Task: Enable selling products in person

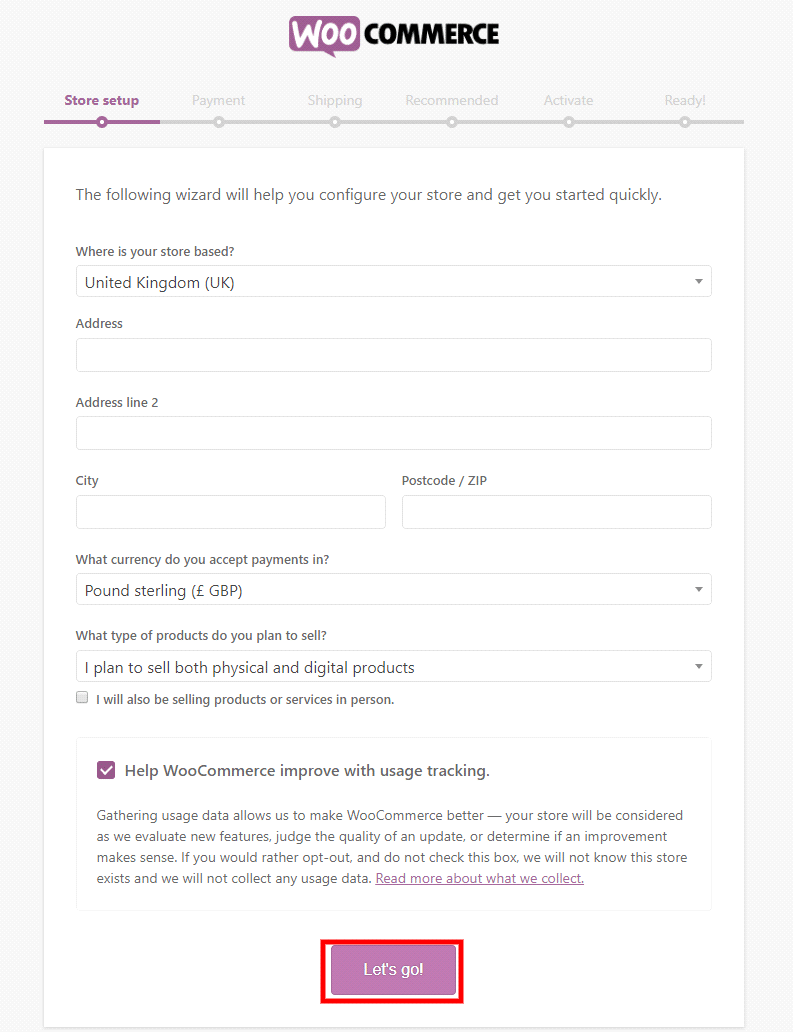Action: 82,697
